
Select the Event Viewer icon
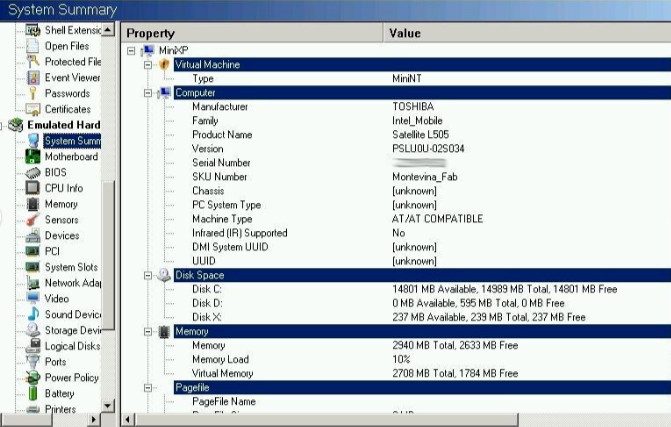point(33,78)
